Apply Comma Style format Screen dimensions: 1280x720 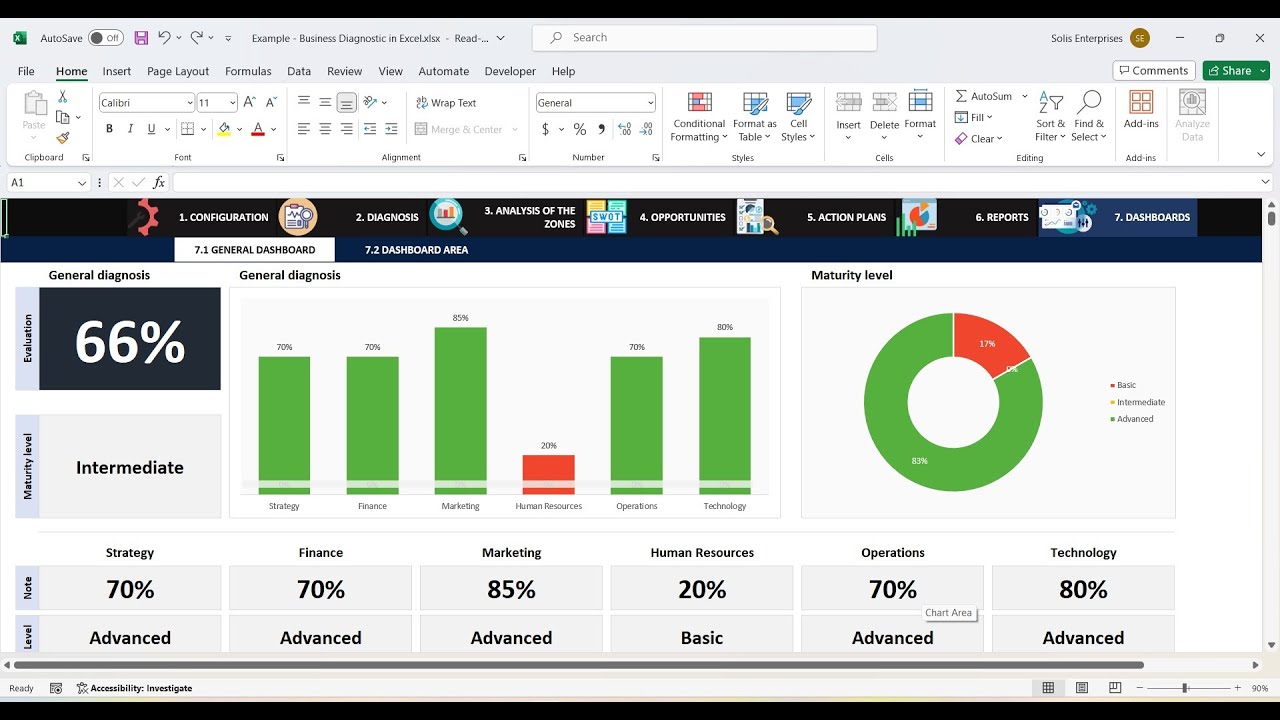point(601,129)
